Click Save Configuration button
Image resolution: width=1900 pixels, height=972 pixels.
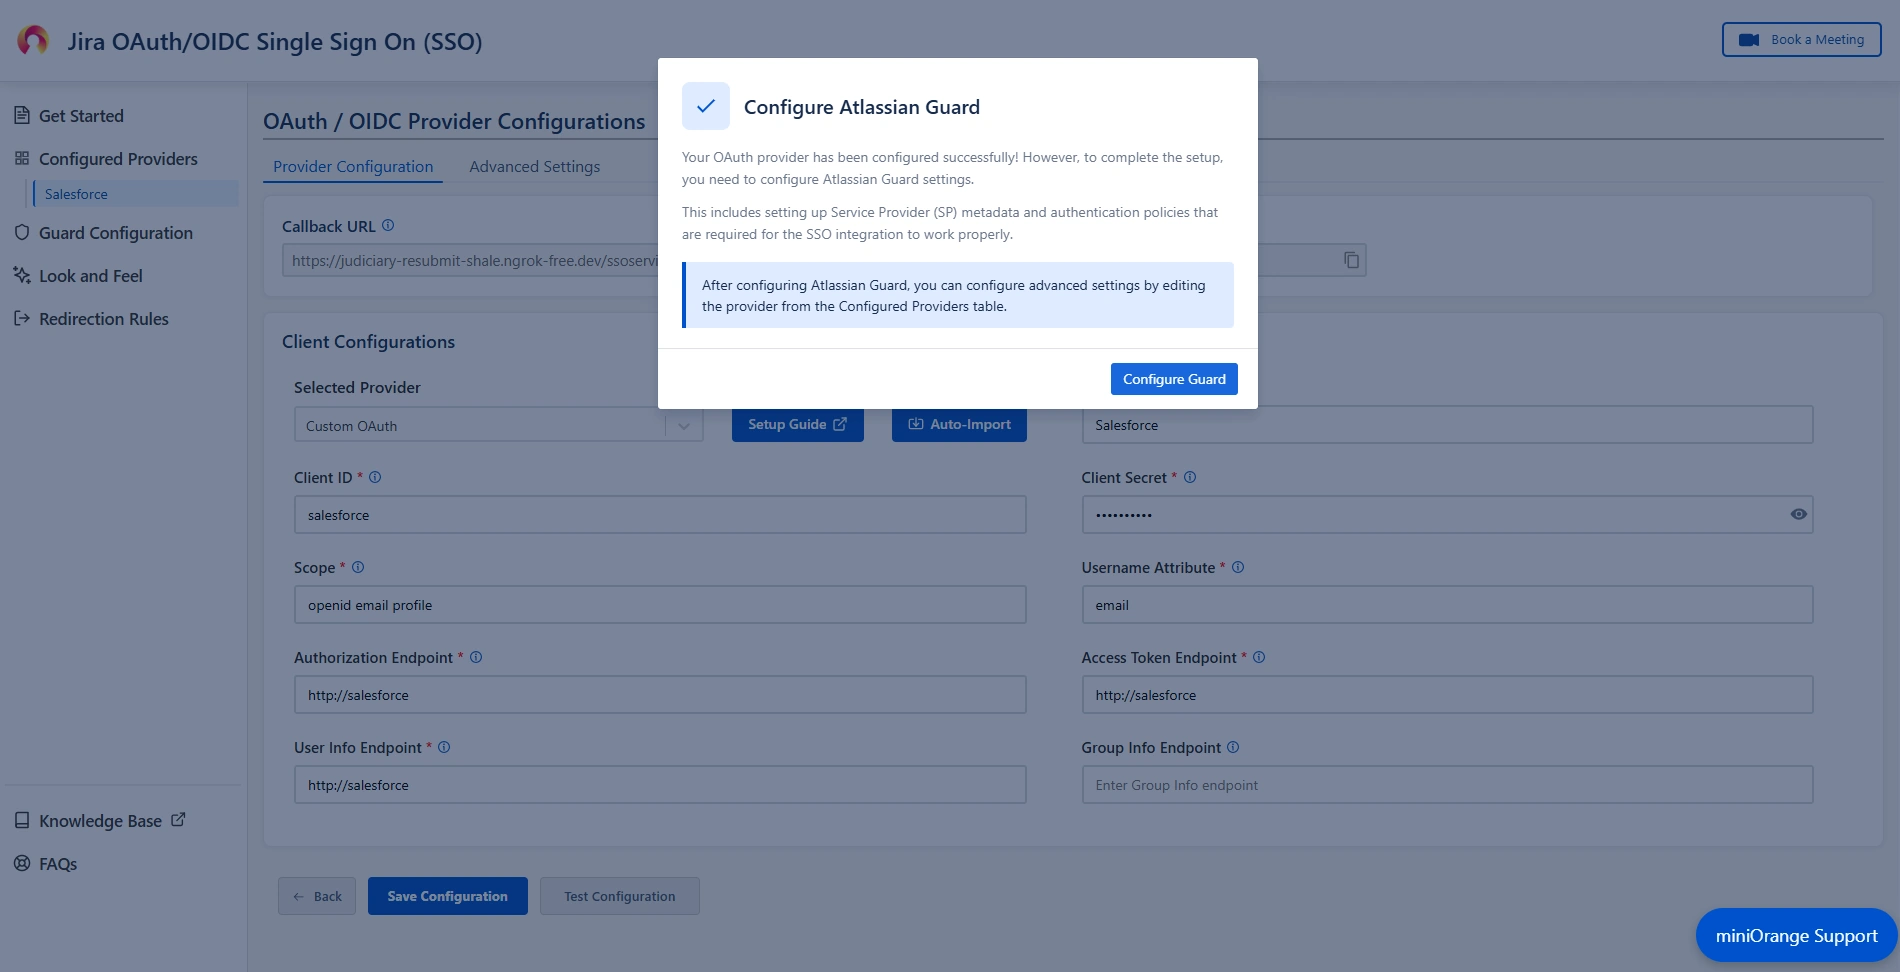pyautogui.click(x=447, y=896)
